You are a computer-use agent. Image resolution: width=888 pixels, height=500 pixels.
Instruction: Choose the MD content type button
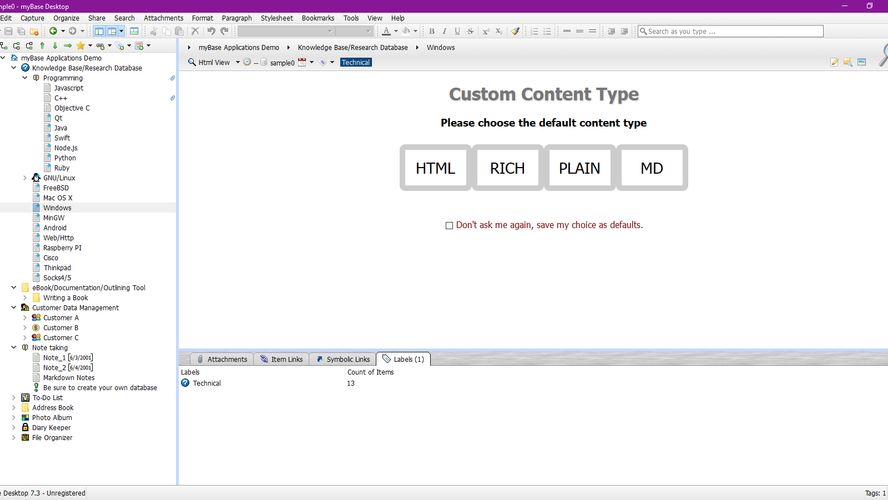651,168
